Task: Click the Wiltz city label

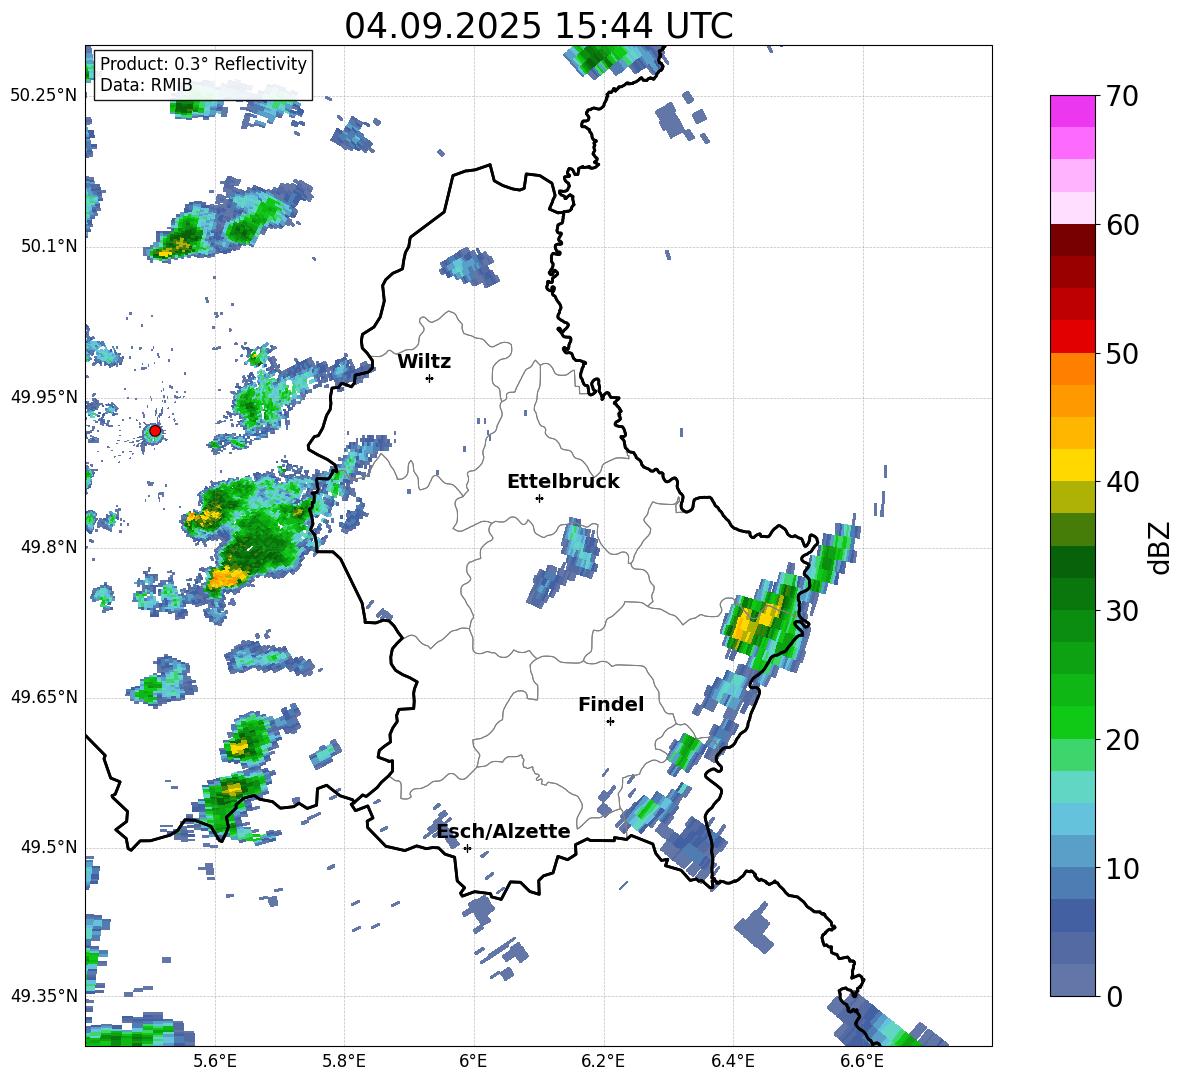Action: point(424,362)
